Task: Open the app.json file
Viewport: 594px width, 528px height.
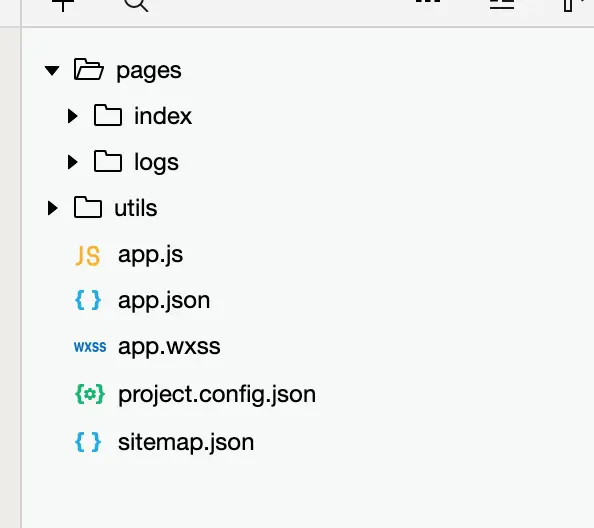Action: pos(164,301)
